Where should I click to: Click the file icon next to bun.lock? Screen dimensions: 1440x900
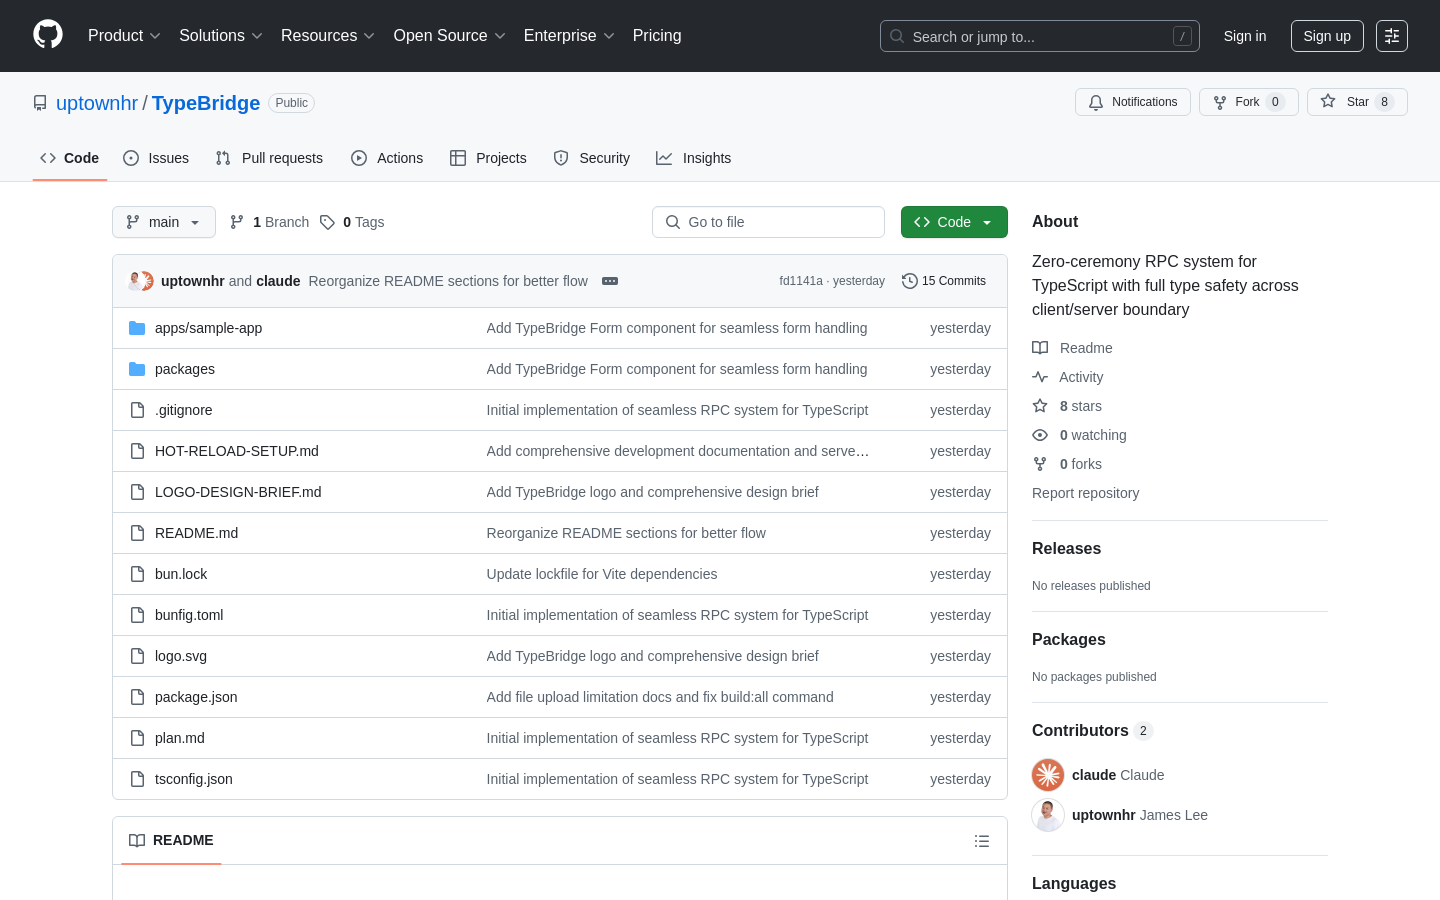(x=137, y=574)
